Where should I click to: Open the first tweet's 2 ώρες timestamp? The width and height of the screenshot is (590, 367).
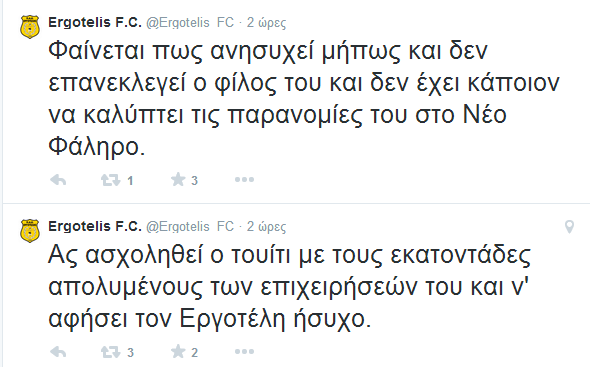click(266, 23)
